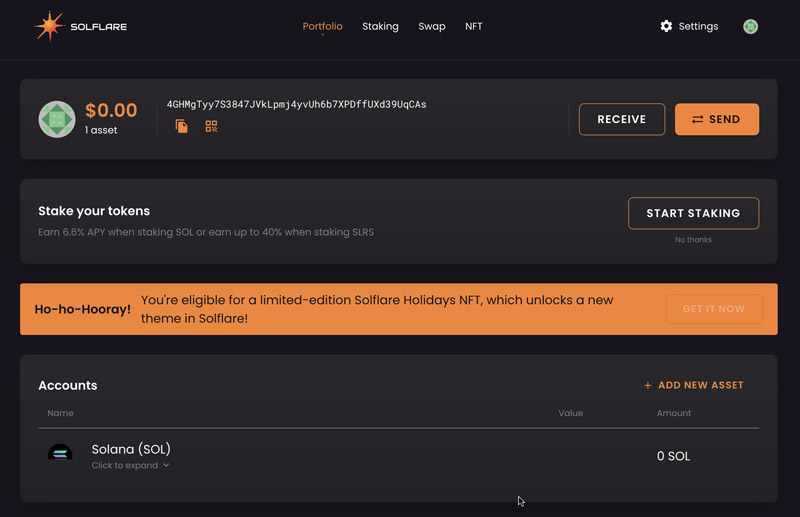Viewport: 800px width, 517px height.
Task: Switch to the Staking tab
Action: point(380,26)
